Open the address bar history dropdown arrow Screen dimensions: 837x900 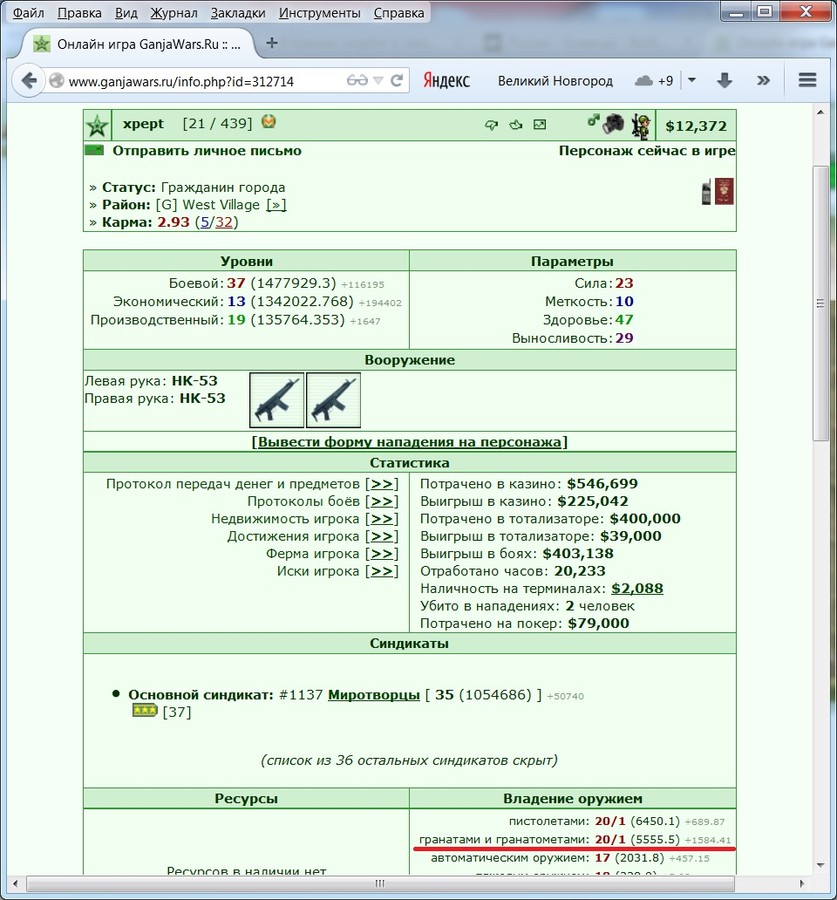[x=378, y=80]
